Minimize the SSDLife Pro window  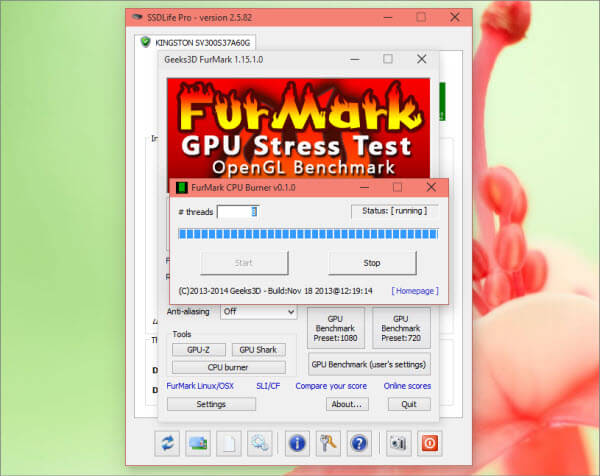pos(388,18)
